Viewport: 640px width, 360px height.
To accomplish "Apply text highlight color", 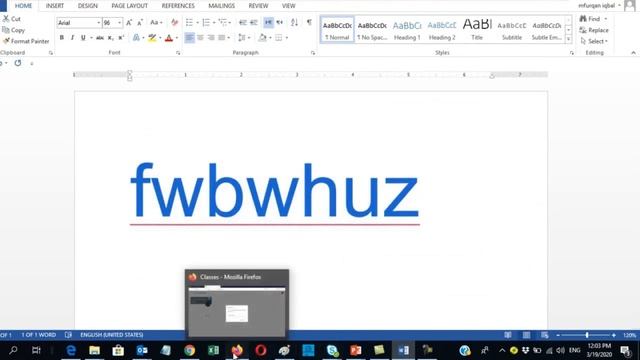I will [x=152, y=38].
